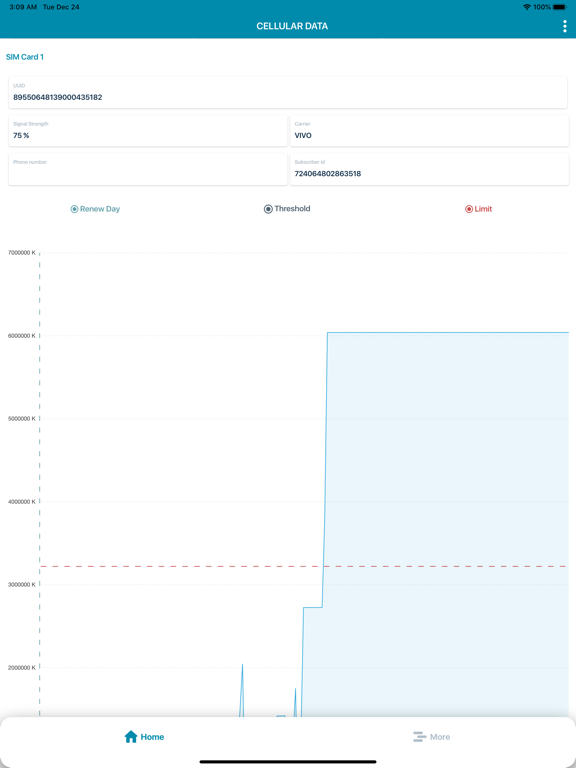Toggle the Threshold legend marker

click(268, 209)
